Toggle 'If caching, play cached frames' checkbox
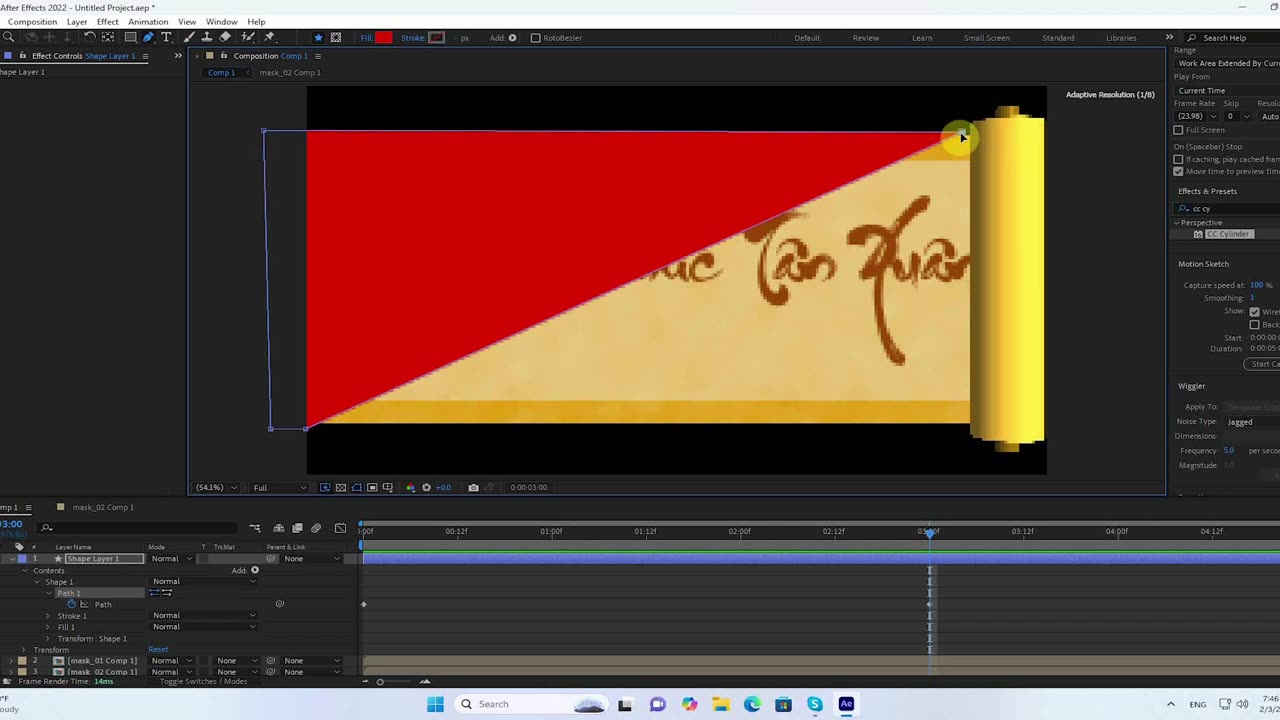Image resolution: width=1280 pixels, height=720 pixels. [1178, 159]
